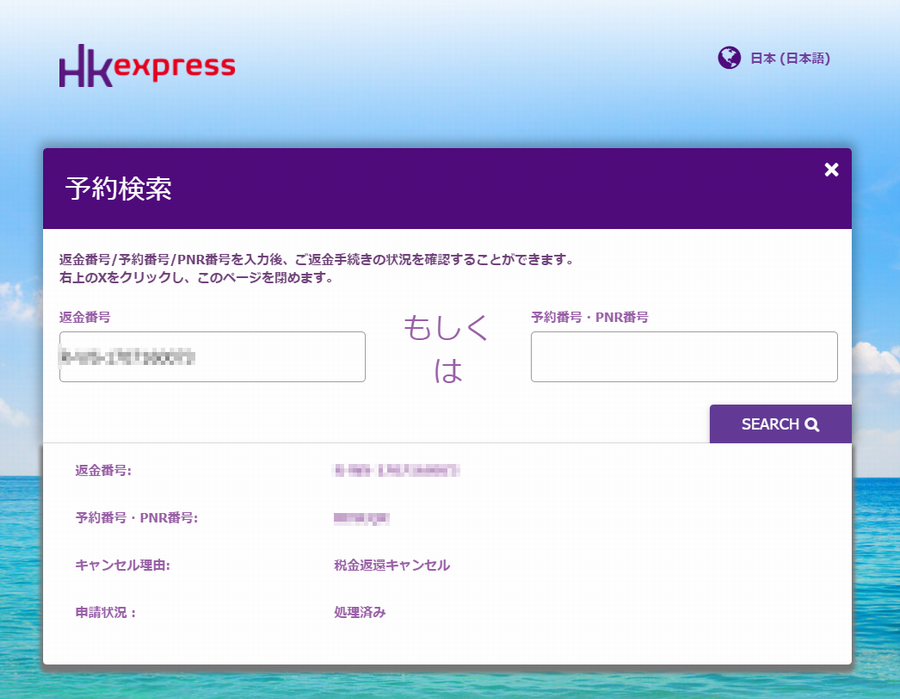Click the 返金番号 label above left field

[85, 317]
